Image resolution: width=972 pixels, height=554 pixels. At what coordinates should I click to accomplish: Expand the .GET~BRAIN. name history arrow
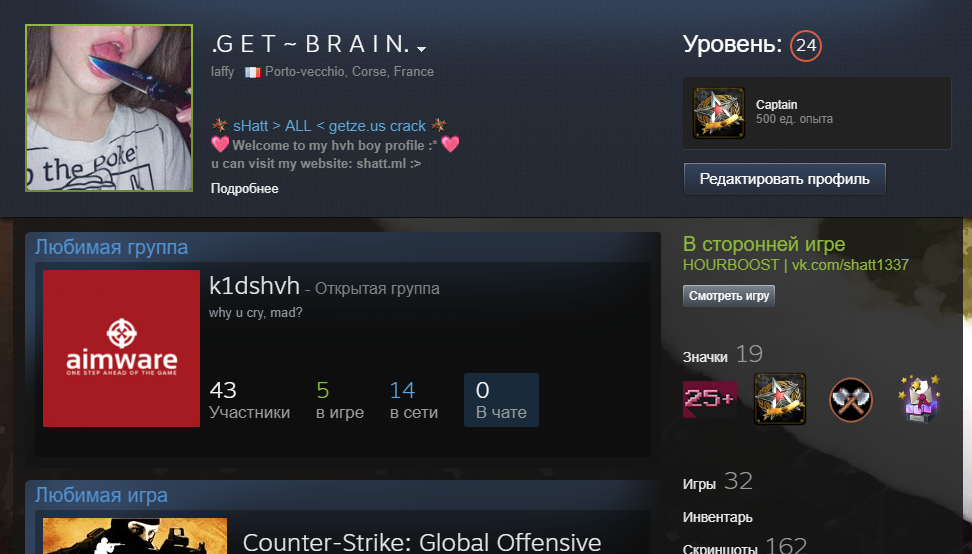point(422,49)
